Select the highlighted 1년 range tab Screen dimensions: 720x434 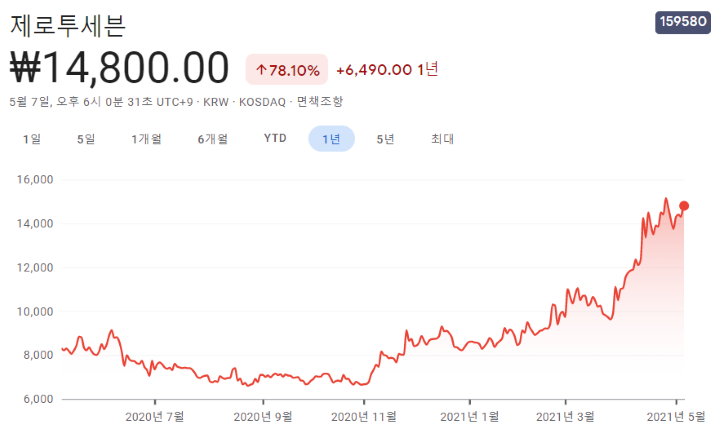tap(332, 139)
